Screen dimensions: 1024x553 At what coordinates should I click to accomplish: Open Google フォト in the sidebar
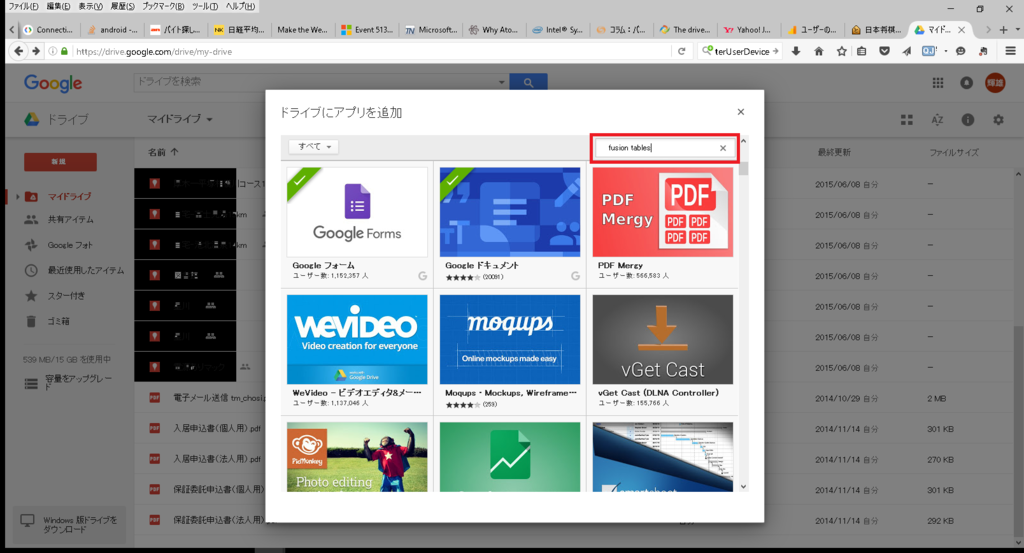point(69,245)
